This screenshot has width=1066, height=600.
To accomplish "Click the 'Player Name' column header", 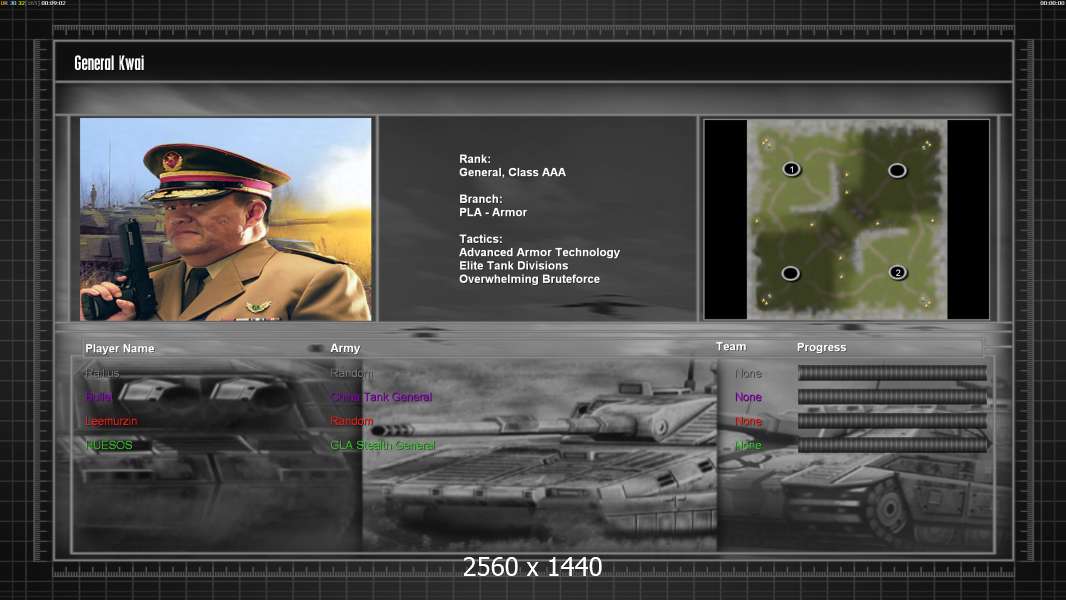I will tap(120, 348).
